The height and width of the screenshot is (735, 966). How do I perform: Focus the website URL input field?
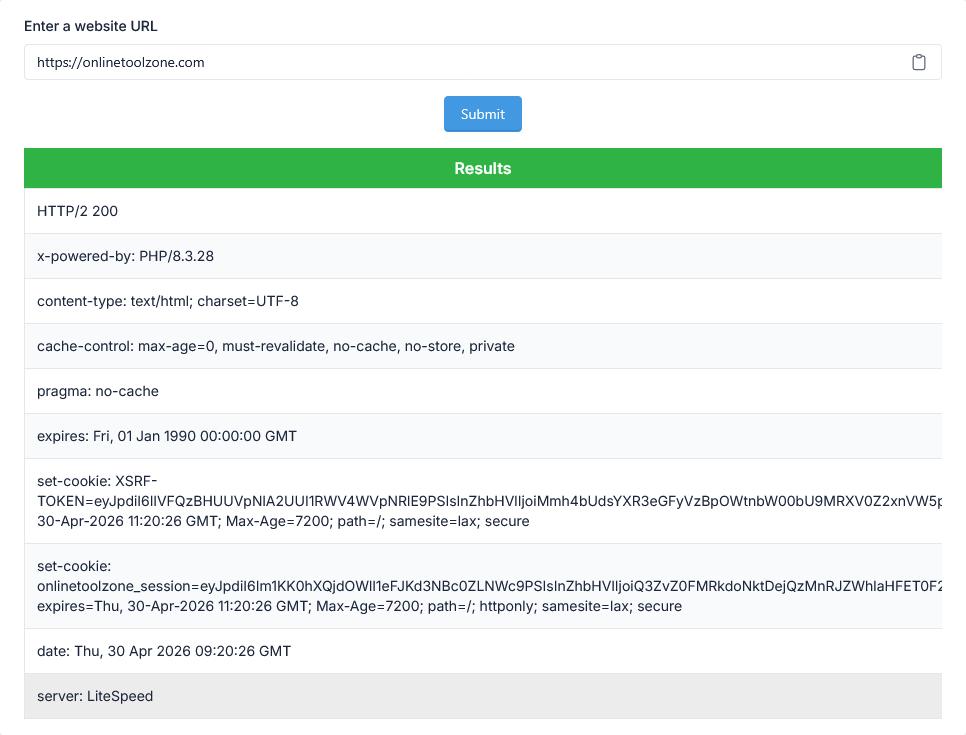pyautogui.click(x=482, y=62)
